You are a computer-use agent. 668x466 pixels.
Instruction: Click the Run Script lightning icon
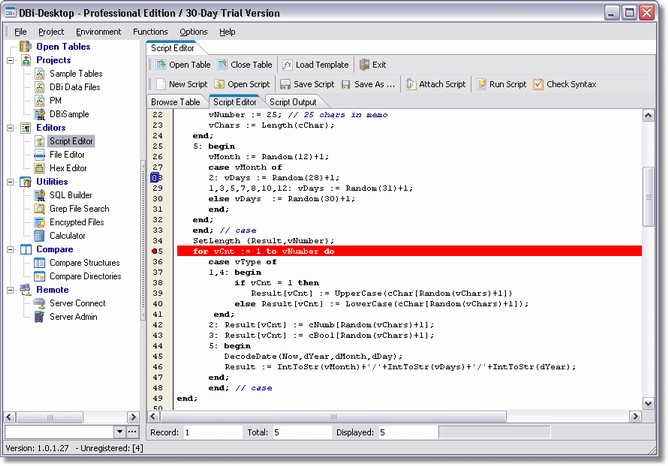481,84
